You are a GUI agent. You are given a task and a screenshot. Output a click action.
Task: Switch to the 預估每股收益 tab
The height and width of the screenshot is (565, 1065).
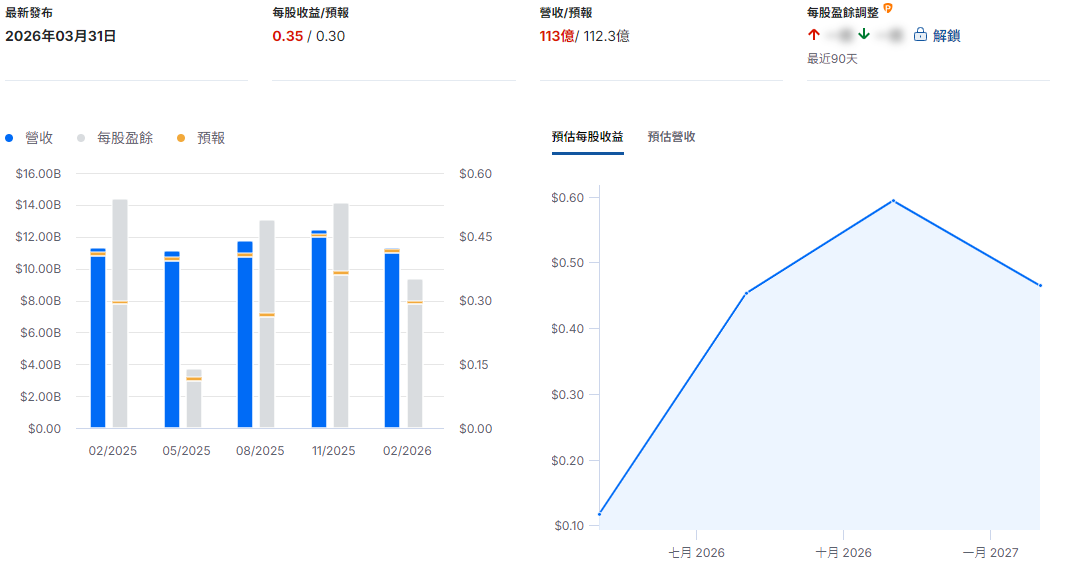point(588,136)
